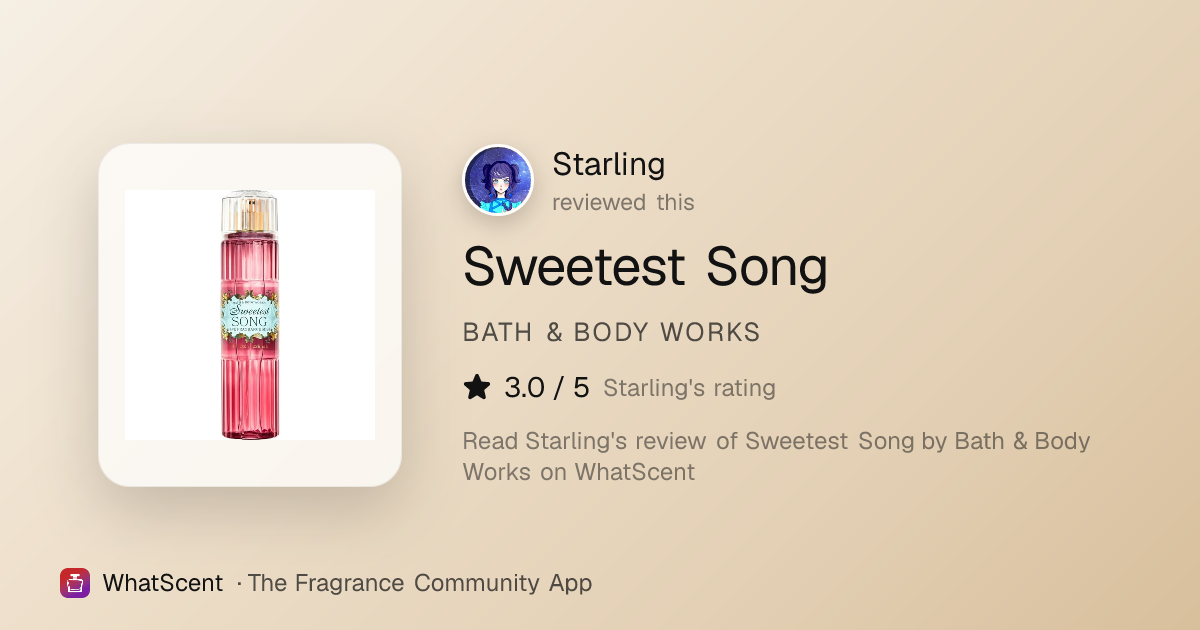Open the Sweetest Song bottle product image

pyautogui.click(x=250, y=315)
